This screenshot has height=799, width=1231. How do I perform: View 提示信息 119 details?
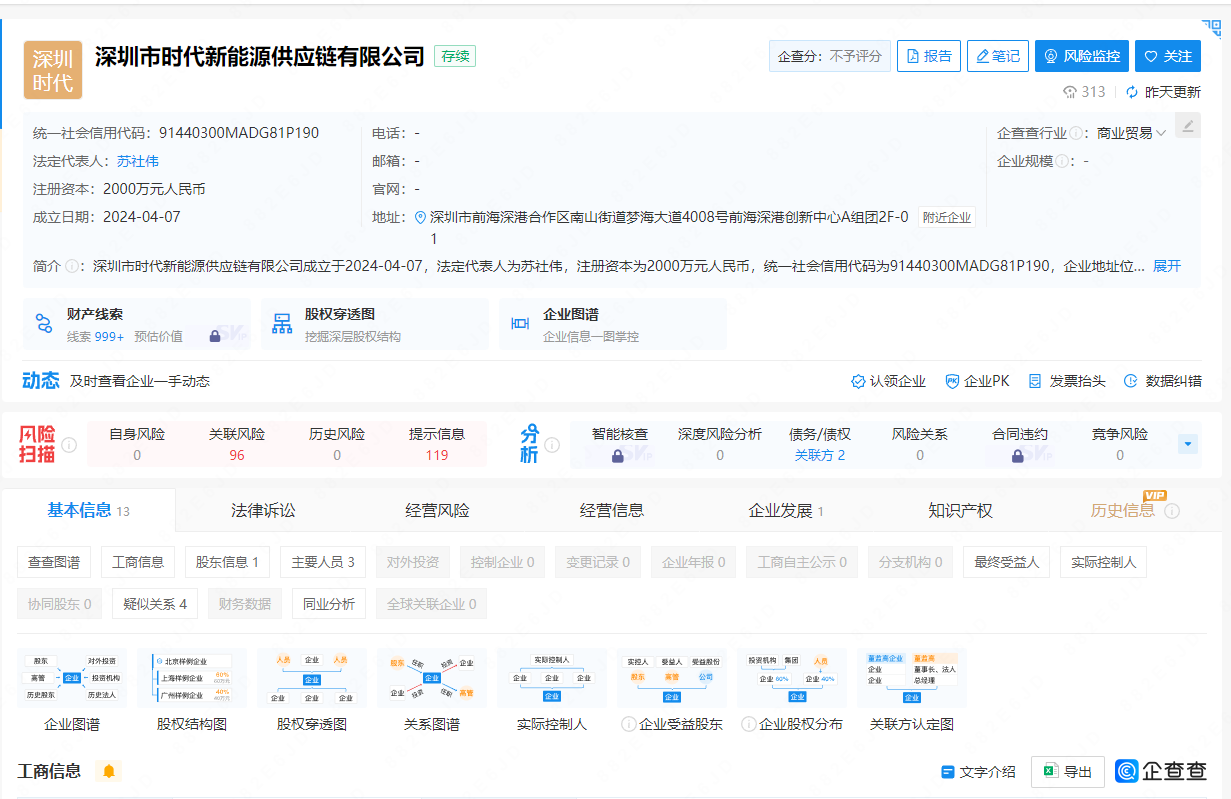pyautogui.click(x=437, y=444)
